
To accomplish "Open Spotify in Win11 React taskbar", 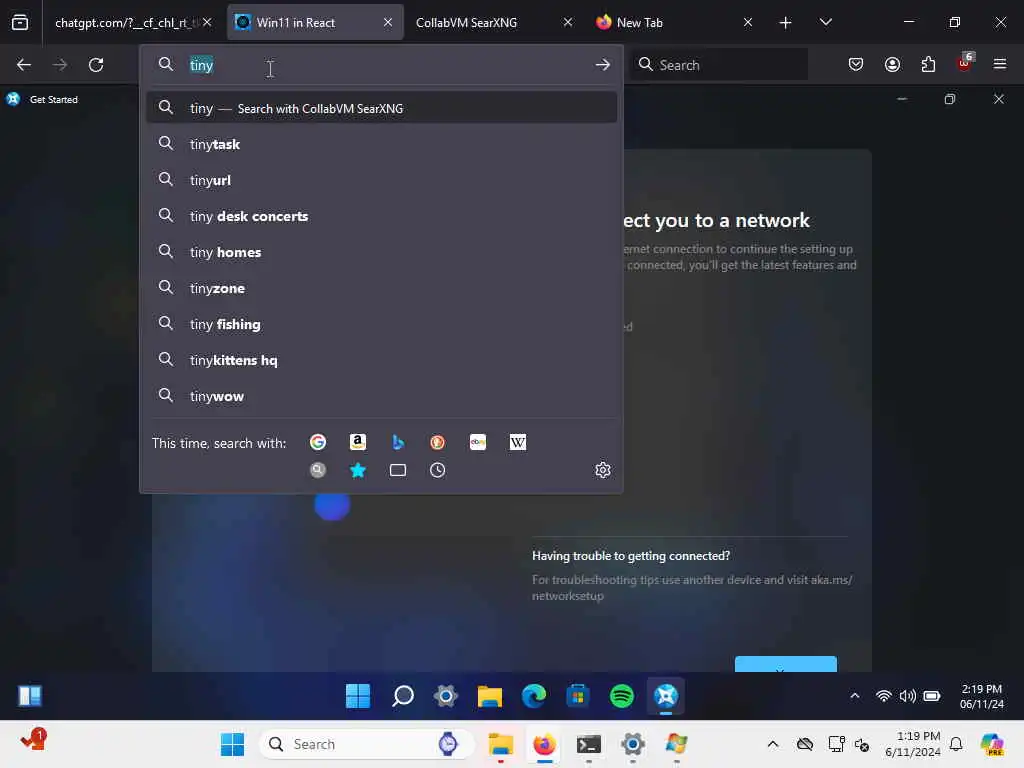I will tap(622, 696).
